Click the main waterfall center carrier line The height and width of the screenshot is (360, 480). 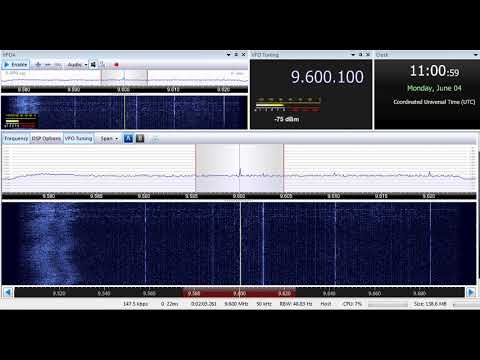point(240,243)
